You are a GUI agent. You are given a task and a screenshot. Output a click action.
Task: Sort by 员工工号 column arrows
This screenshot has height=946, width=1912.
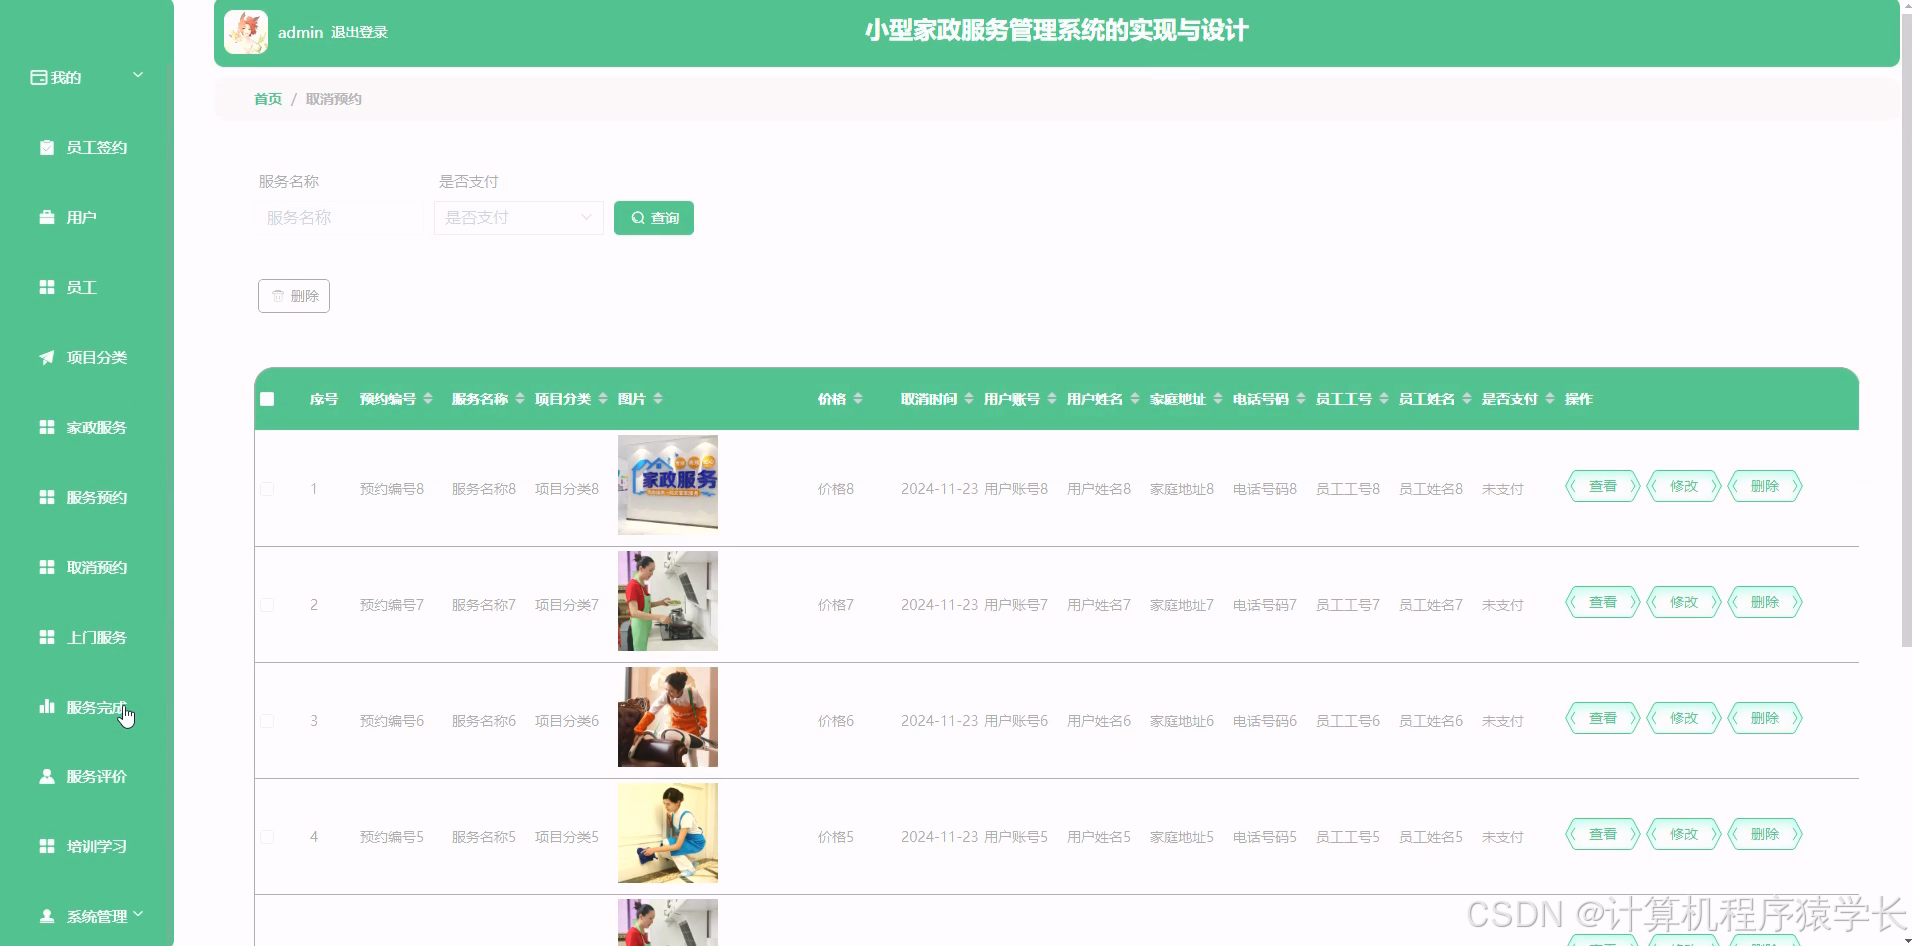tap(1384, 398)
